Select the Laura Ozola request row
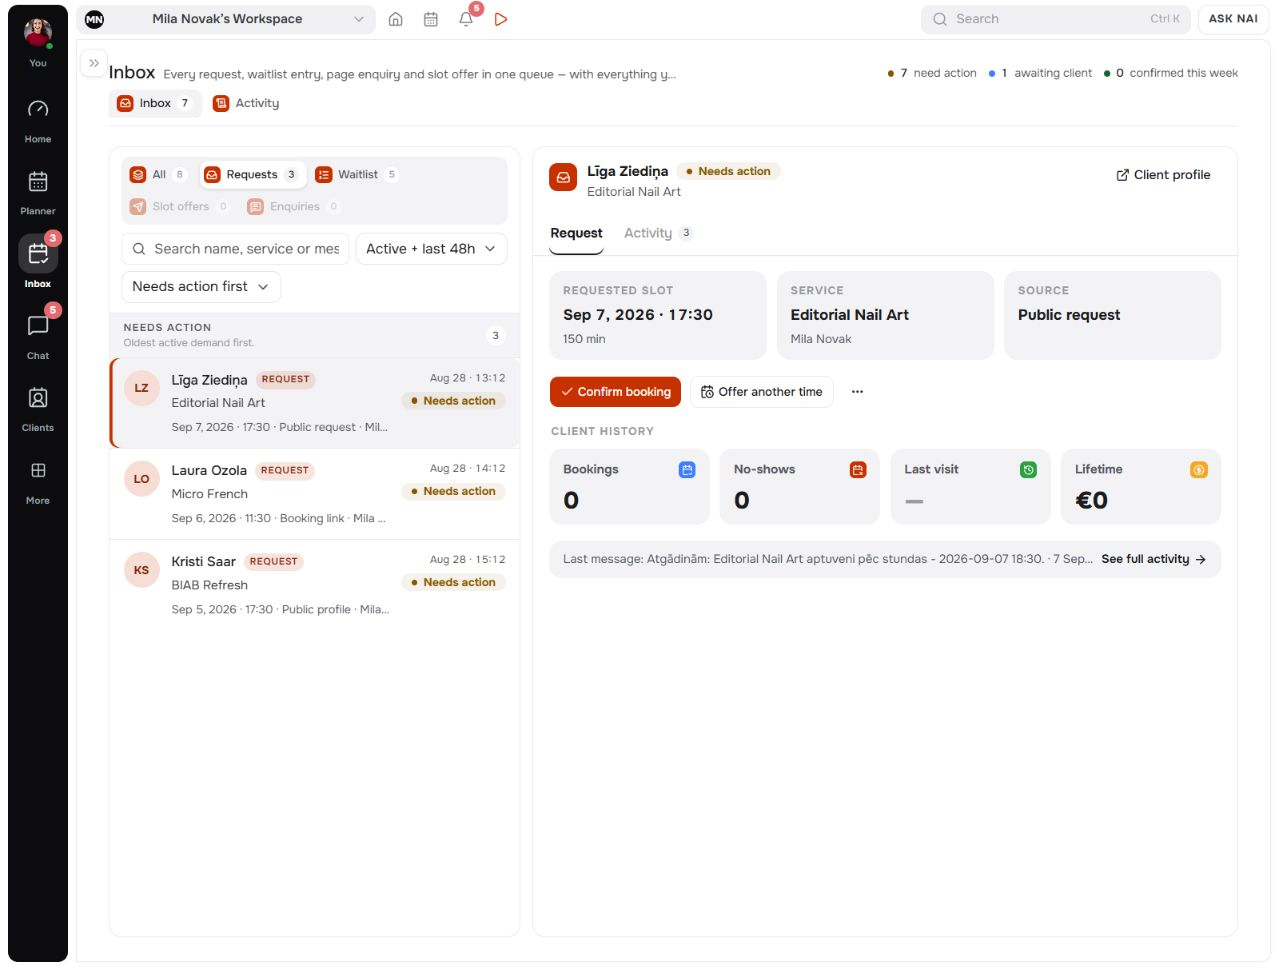 point(314,494)
